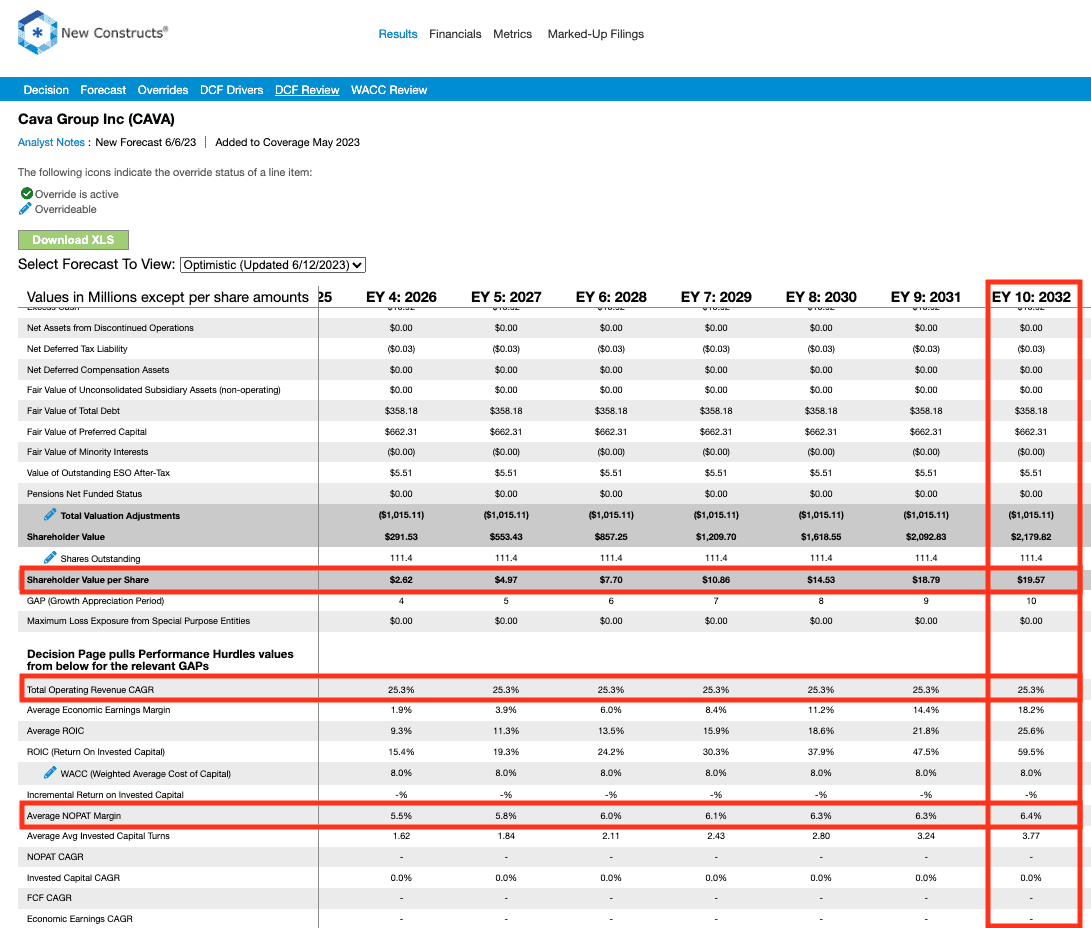The width and height of the screenshot is (1091, 928).
Task: Go to the Decision page
Action: pos(46,90)
